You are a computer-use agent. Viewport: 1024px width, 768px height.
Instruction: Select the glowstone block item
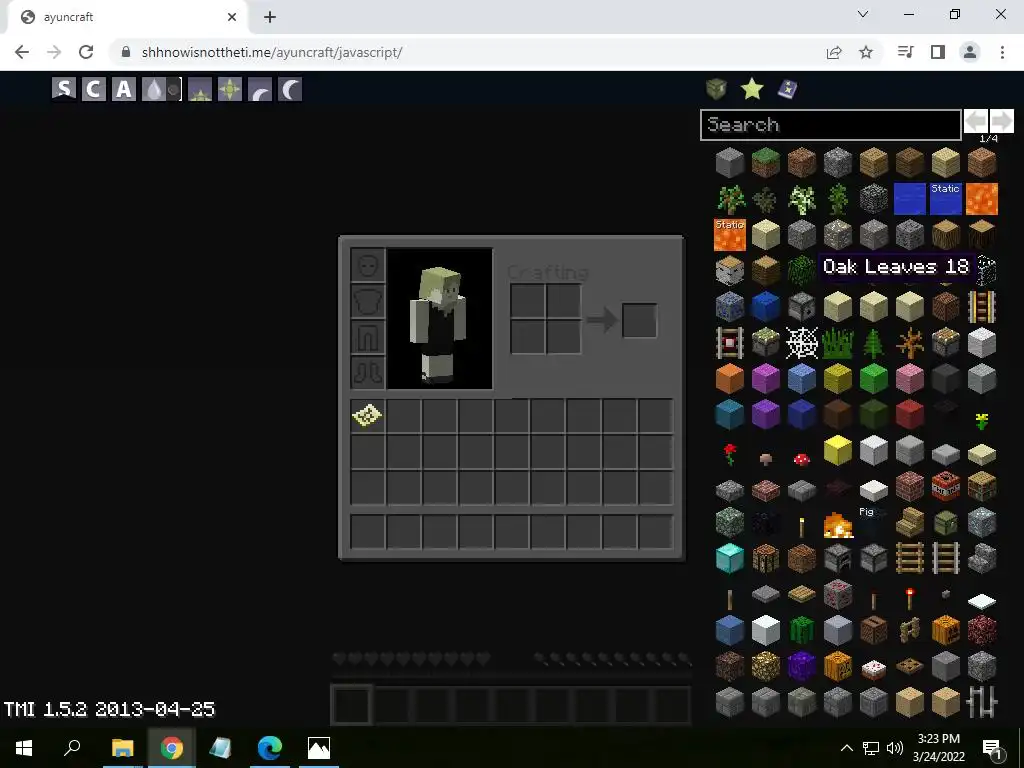coord(765,665)
